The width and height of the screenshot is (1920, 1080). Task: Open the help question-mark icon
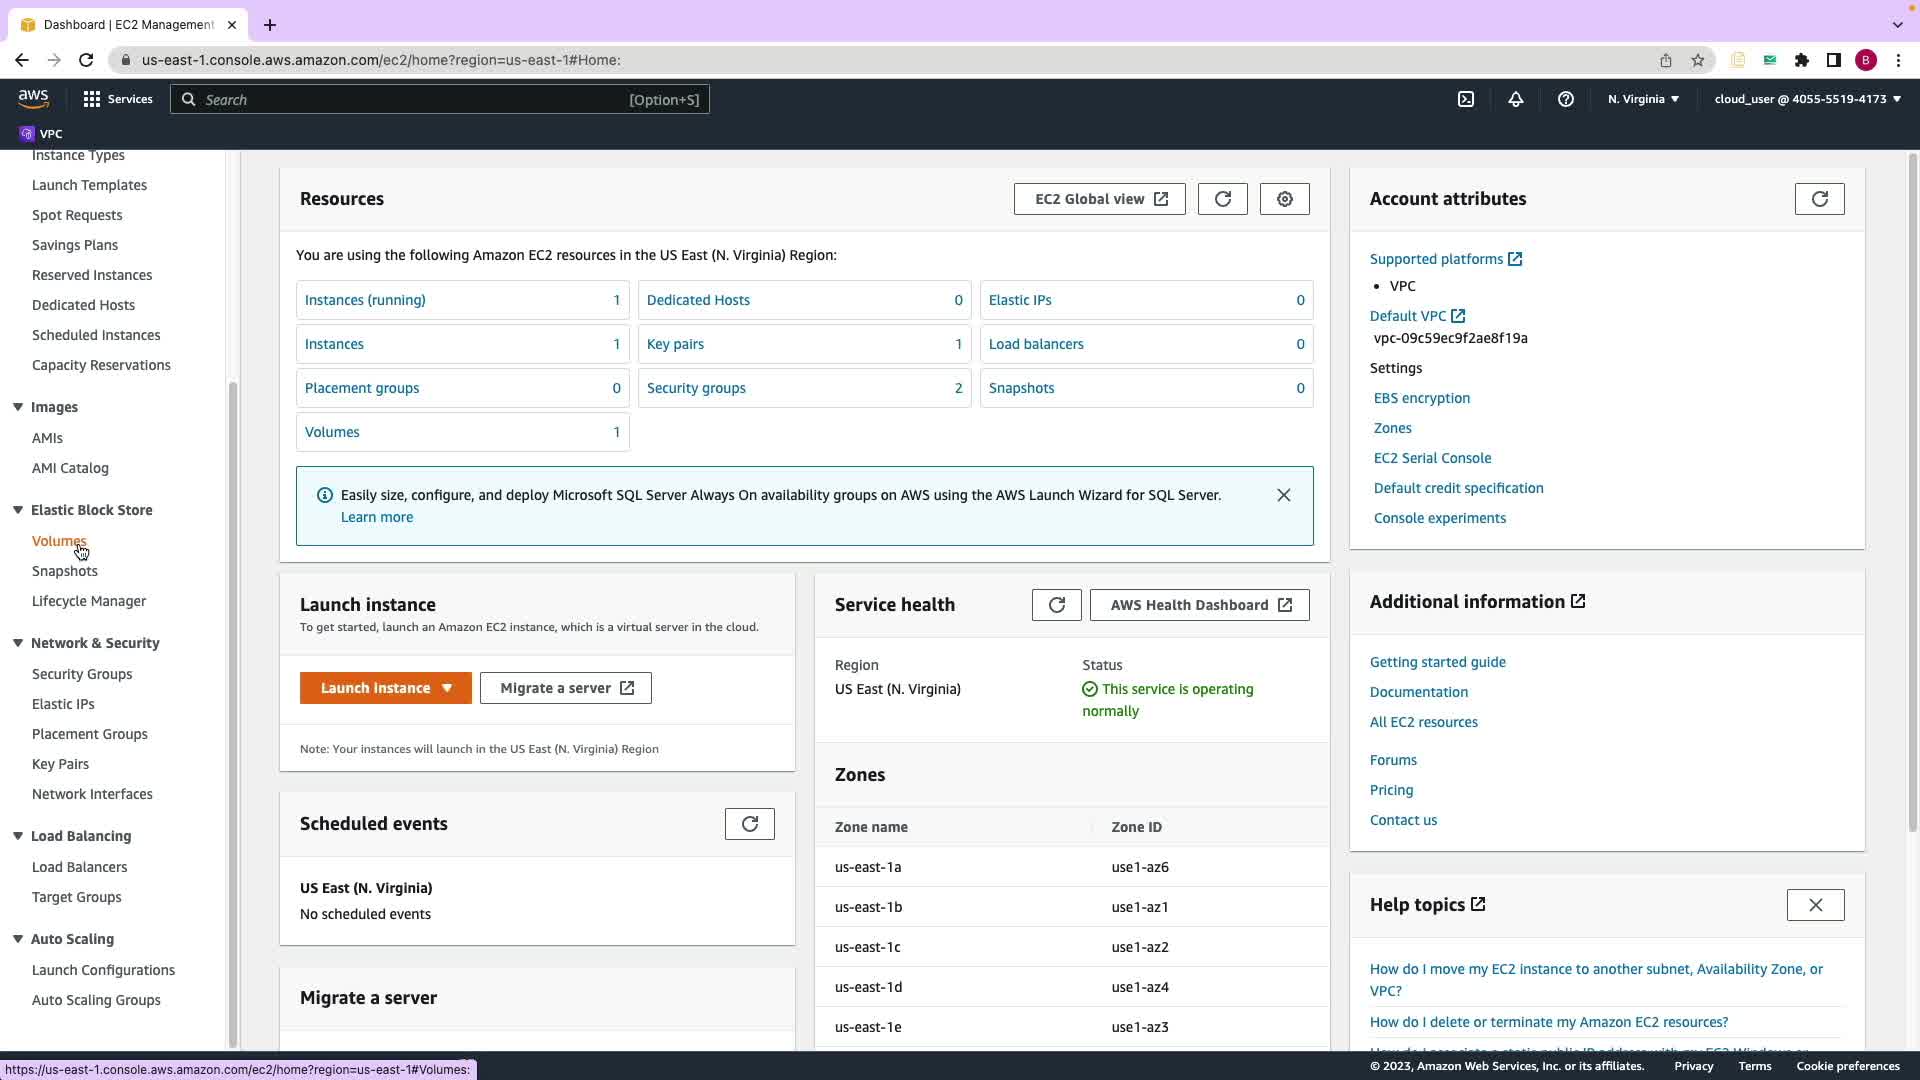pyautogui.click(x=1566, y=99)
